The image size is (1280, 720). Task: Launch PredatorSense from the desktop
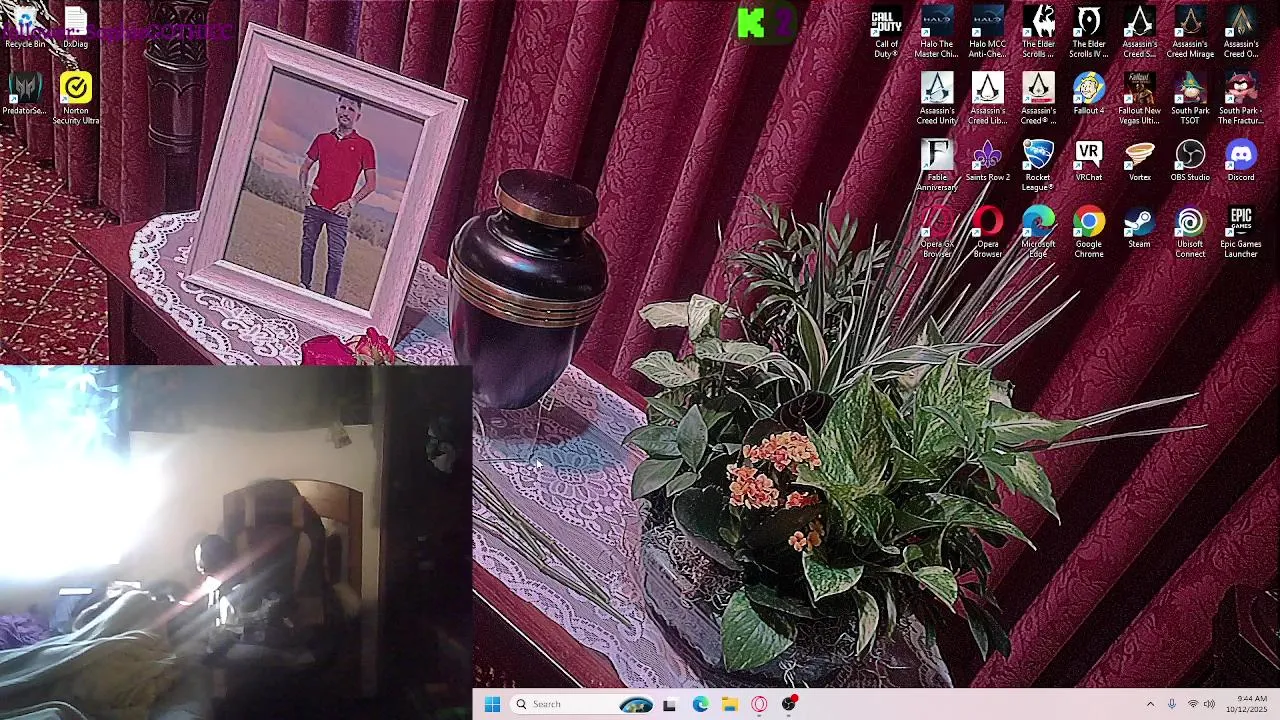[25, 94]
